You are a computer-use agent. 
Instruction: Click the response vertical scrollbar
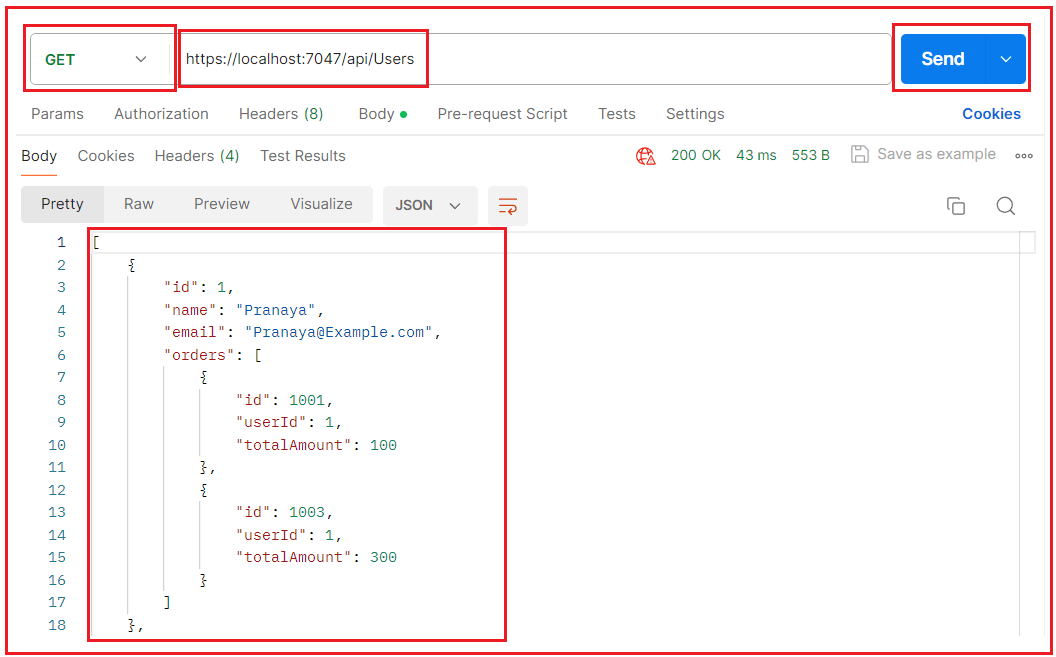point(1028,434)
